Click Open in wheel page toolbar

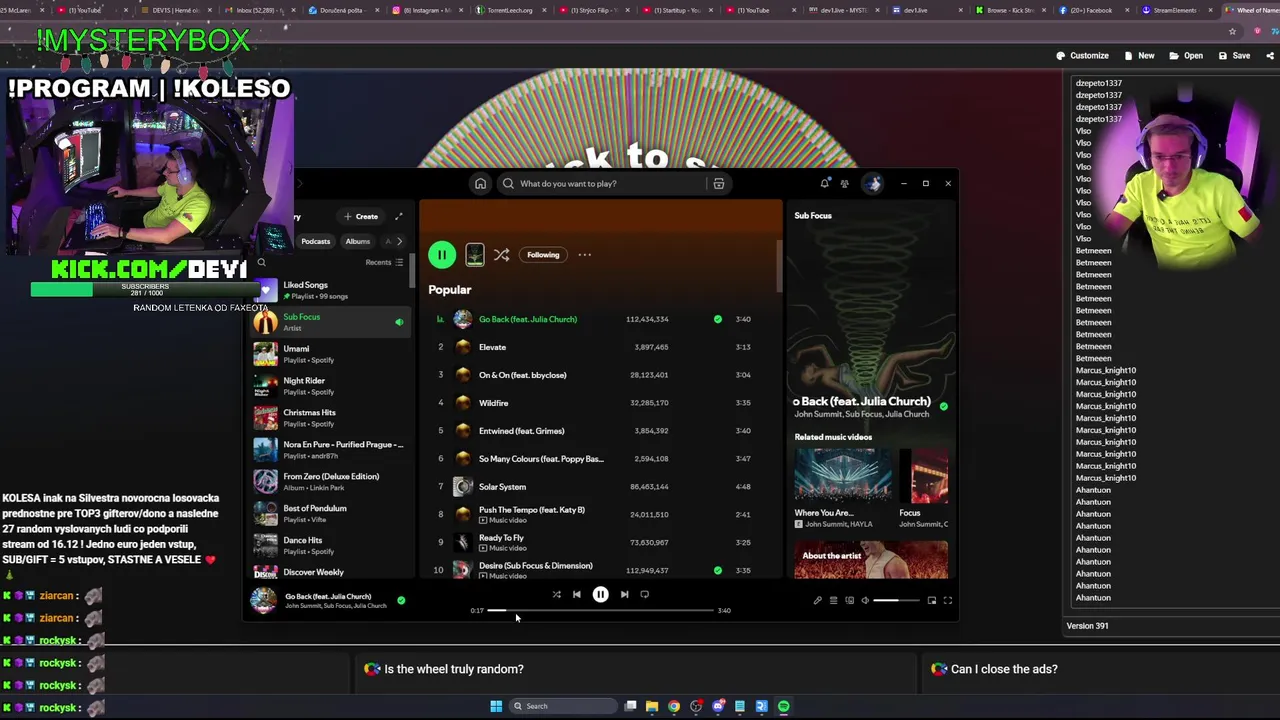pos(1186,56)
